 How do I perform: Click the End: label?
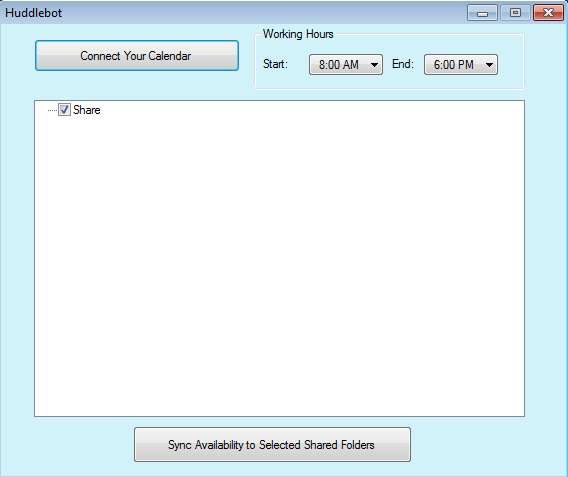402,64
